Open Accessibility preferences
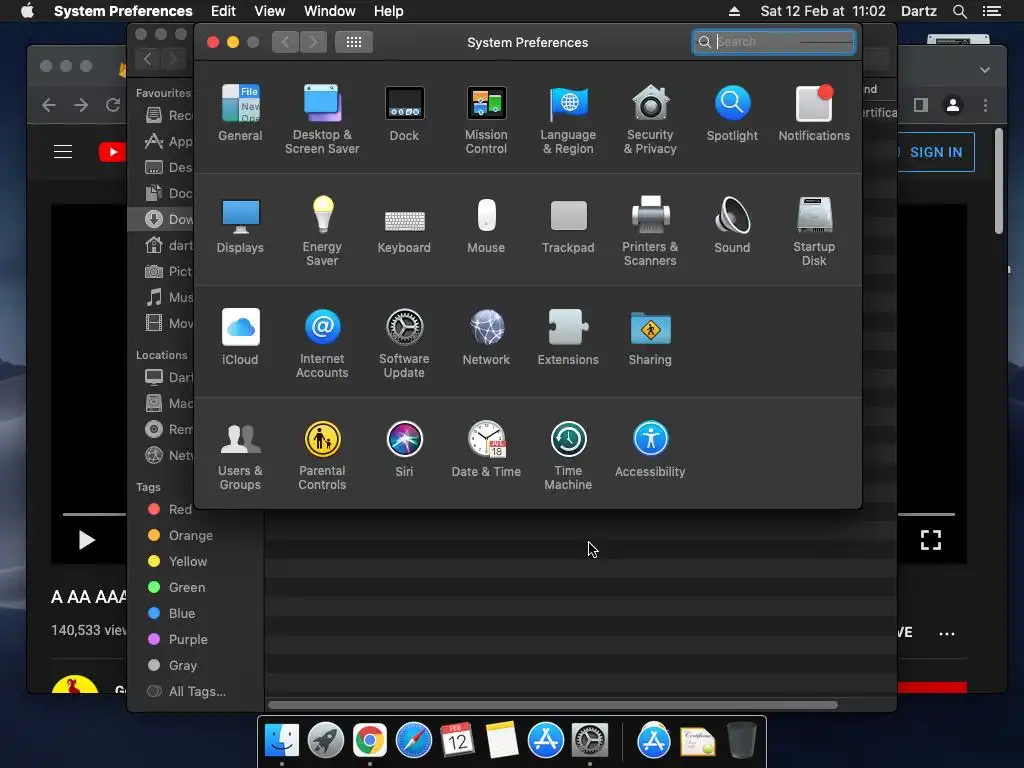Viewport: 1024px width, 768px height. click(650, 449)
